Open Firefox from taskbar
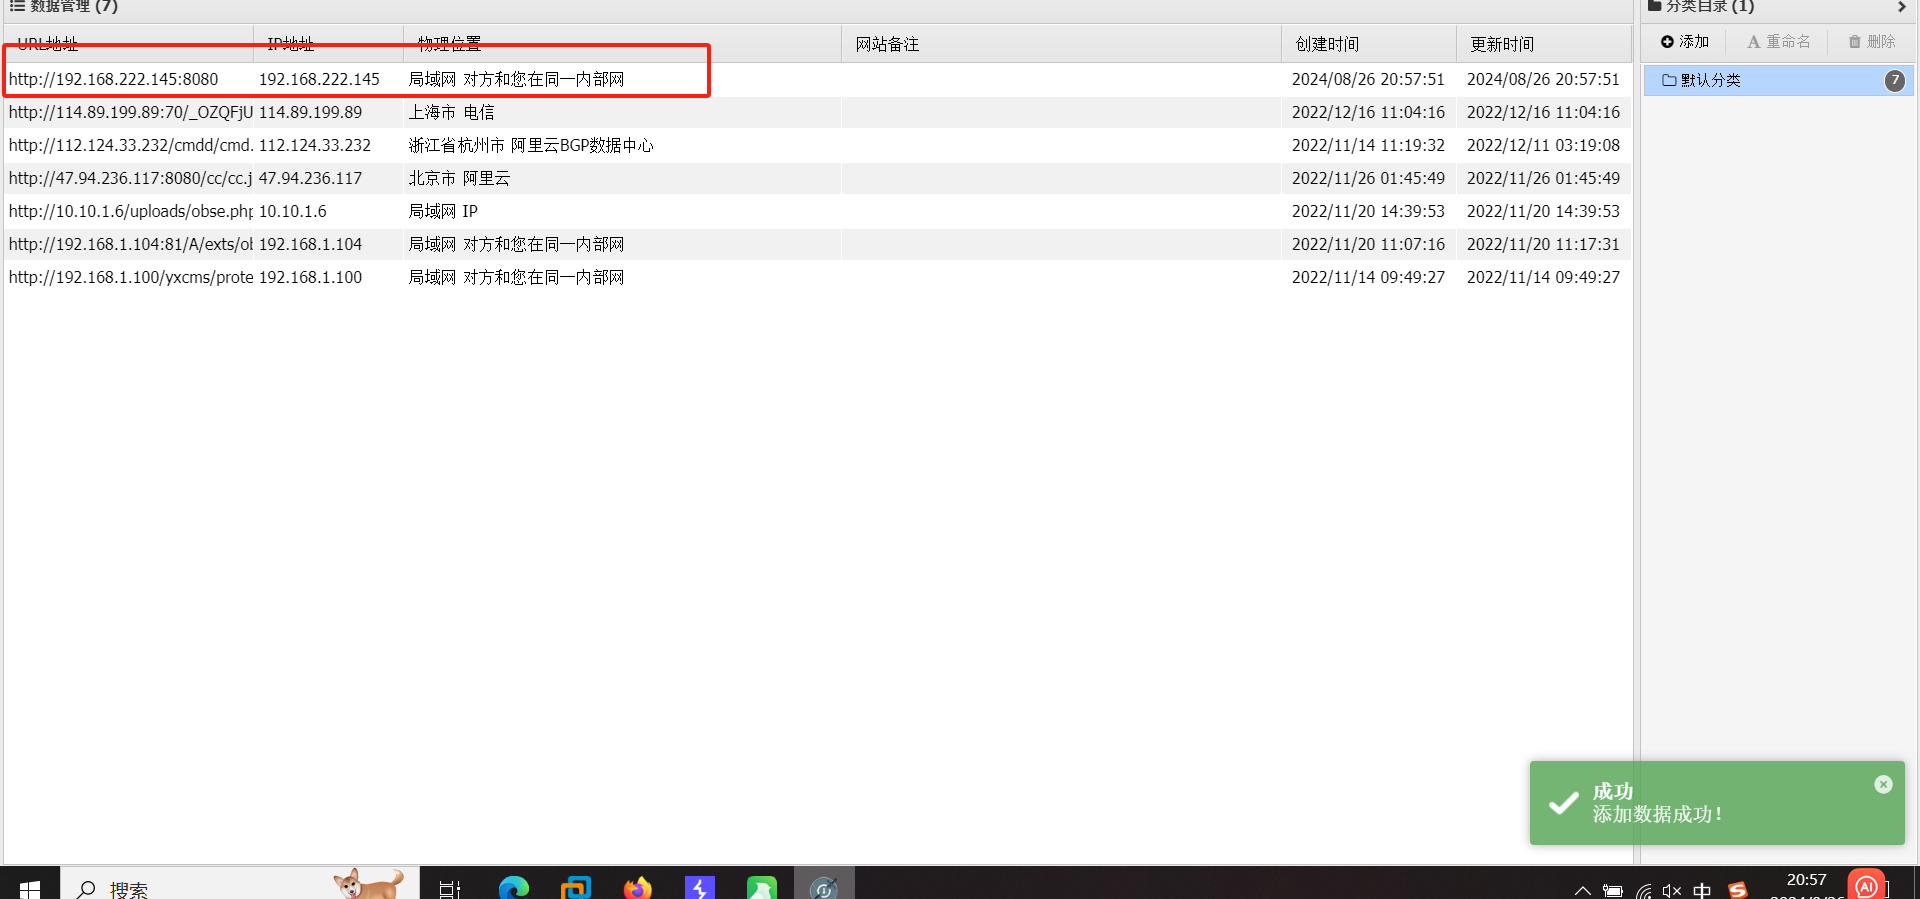The width and height of the screenshot is (1920, 899). point(638,888)
